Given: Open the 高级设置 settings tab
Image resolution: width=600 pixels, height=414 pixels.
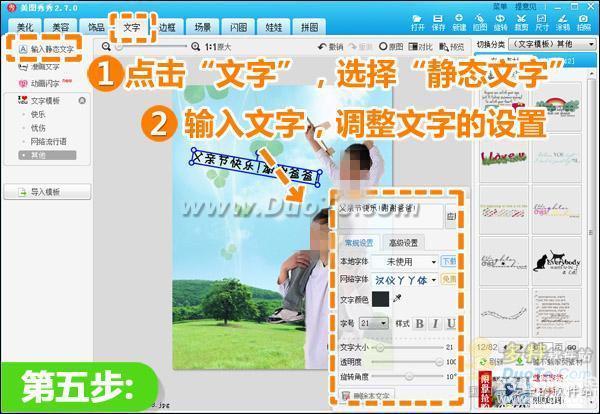Looking at the screenshot, I should pyautogui.click(x=403, y=243).
